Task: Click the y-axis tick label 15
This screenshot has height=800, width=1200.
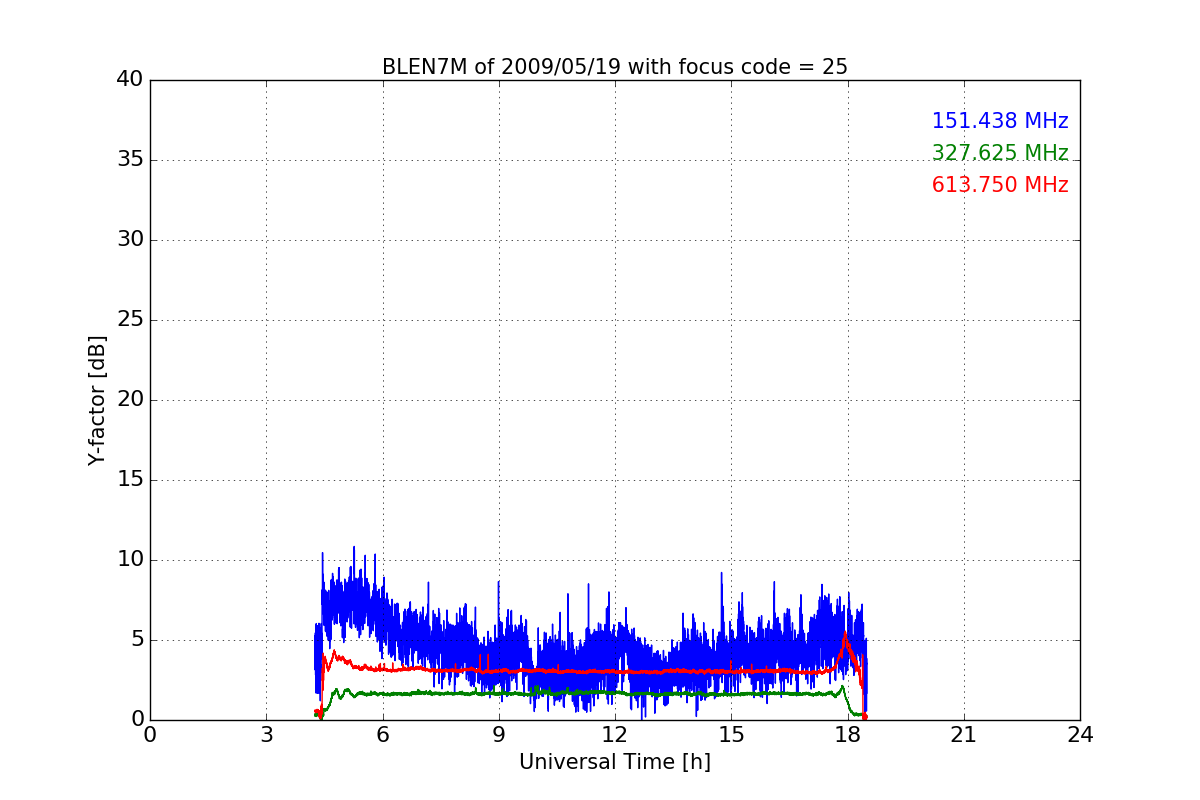Action: coord(130,480)
